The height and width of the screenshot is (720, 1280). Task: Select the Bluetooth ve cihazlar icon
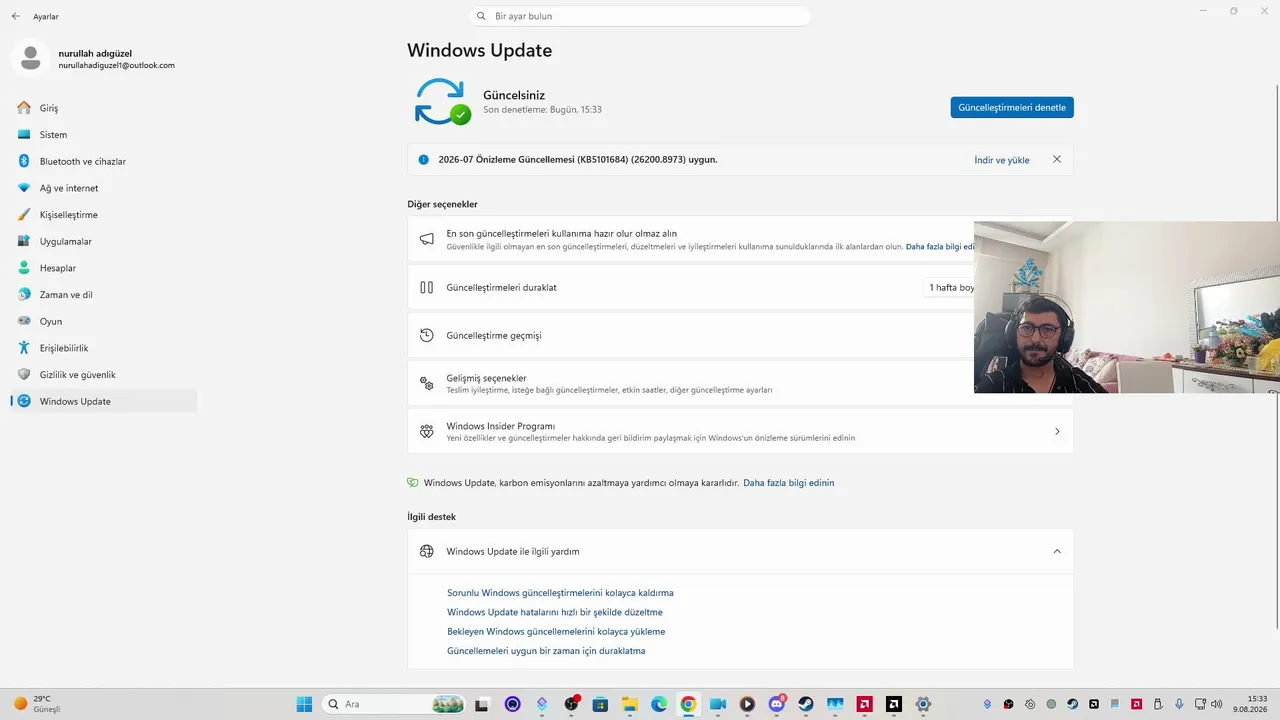click(x=24, y=161)
